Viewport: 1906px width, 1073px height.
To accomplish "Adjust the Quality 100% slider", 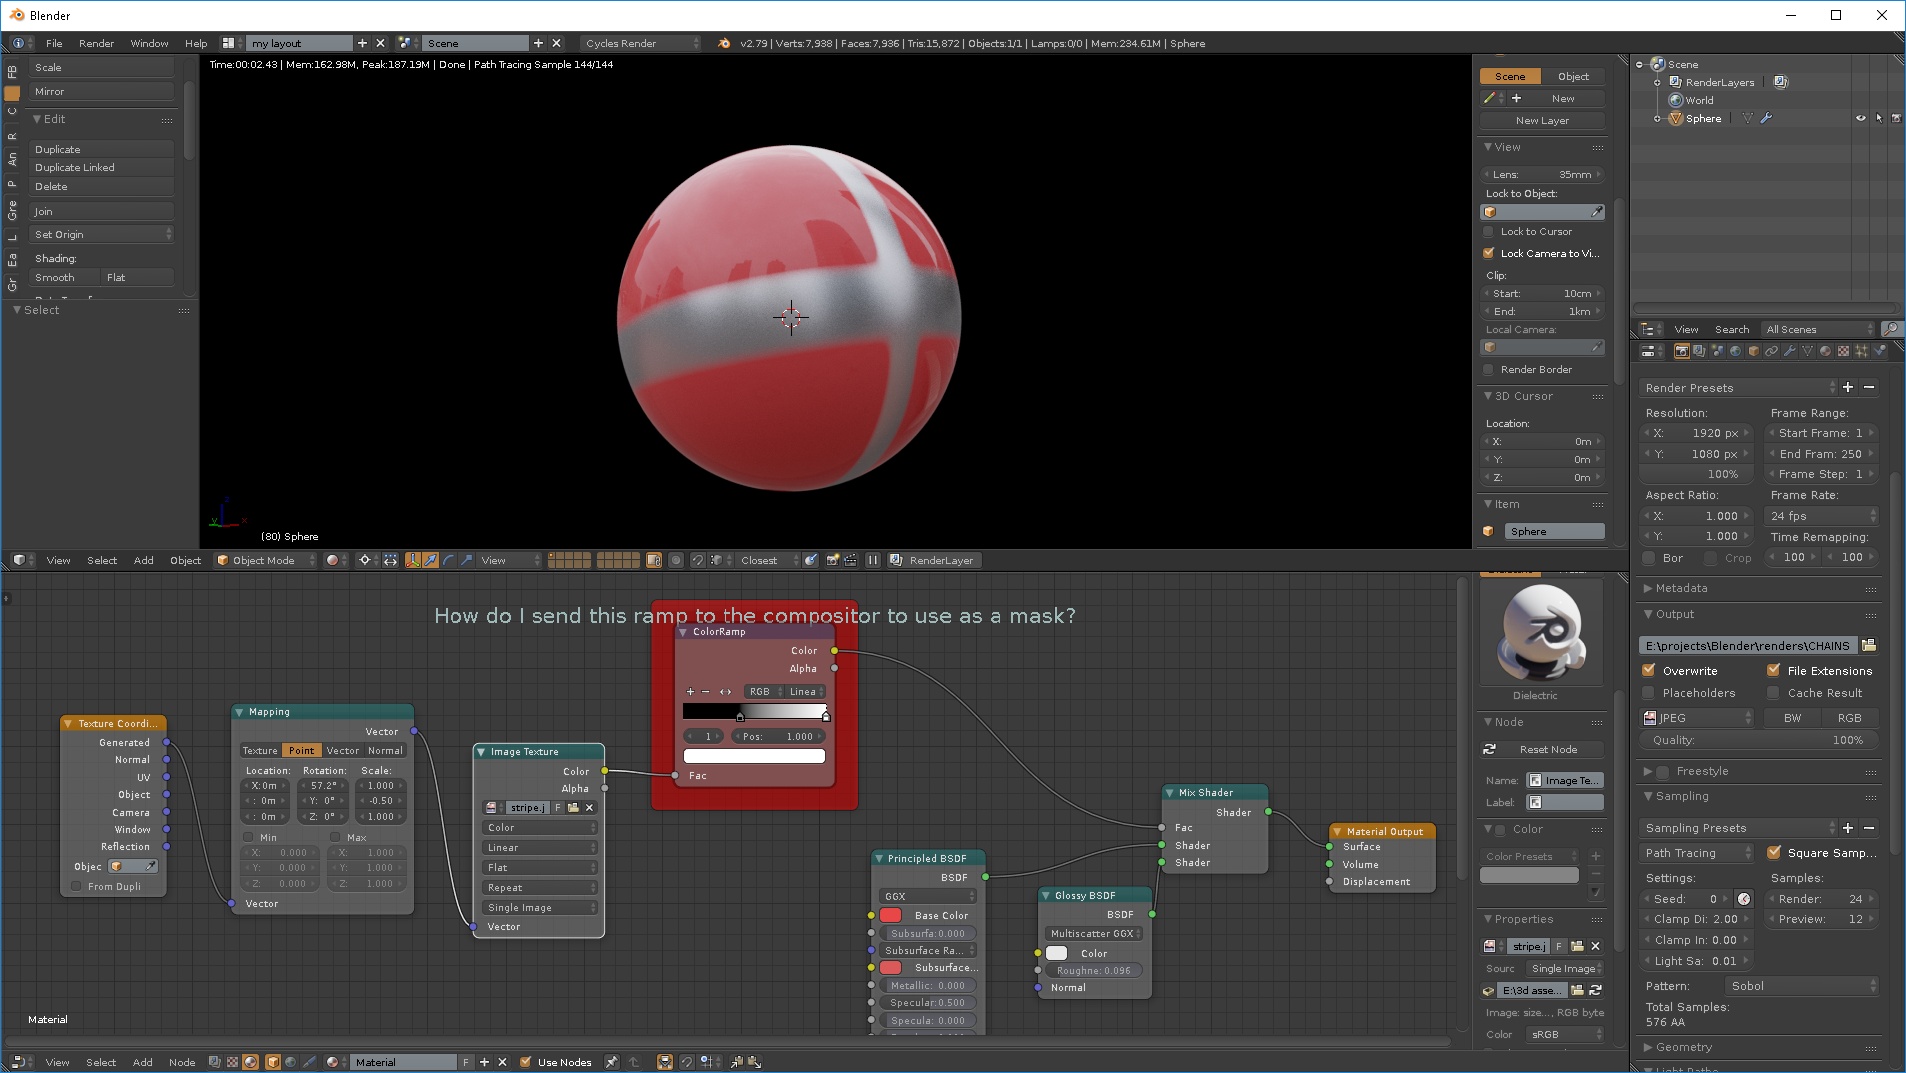I will tap(1758, 740).
